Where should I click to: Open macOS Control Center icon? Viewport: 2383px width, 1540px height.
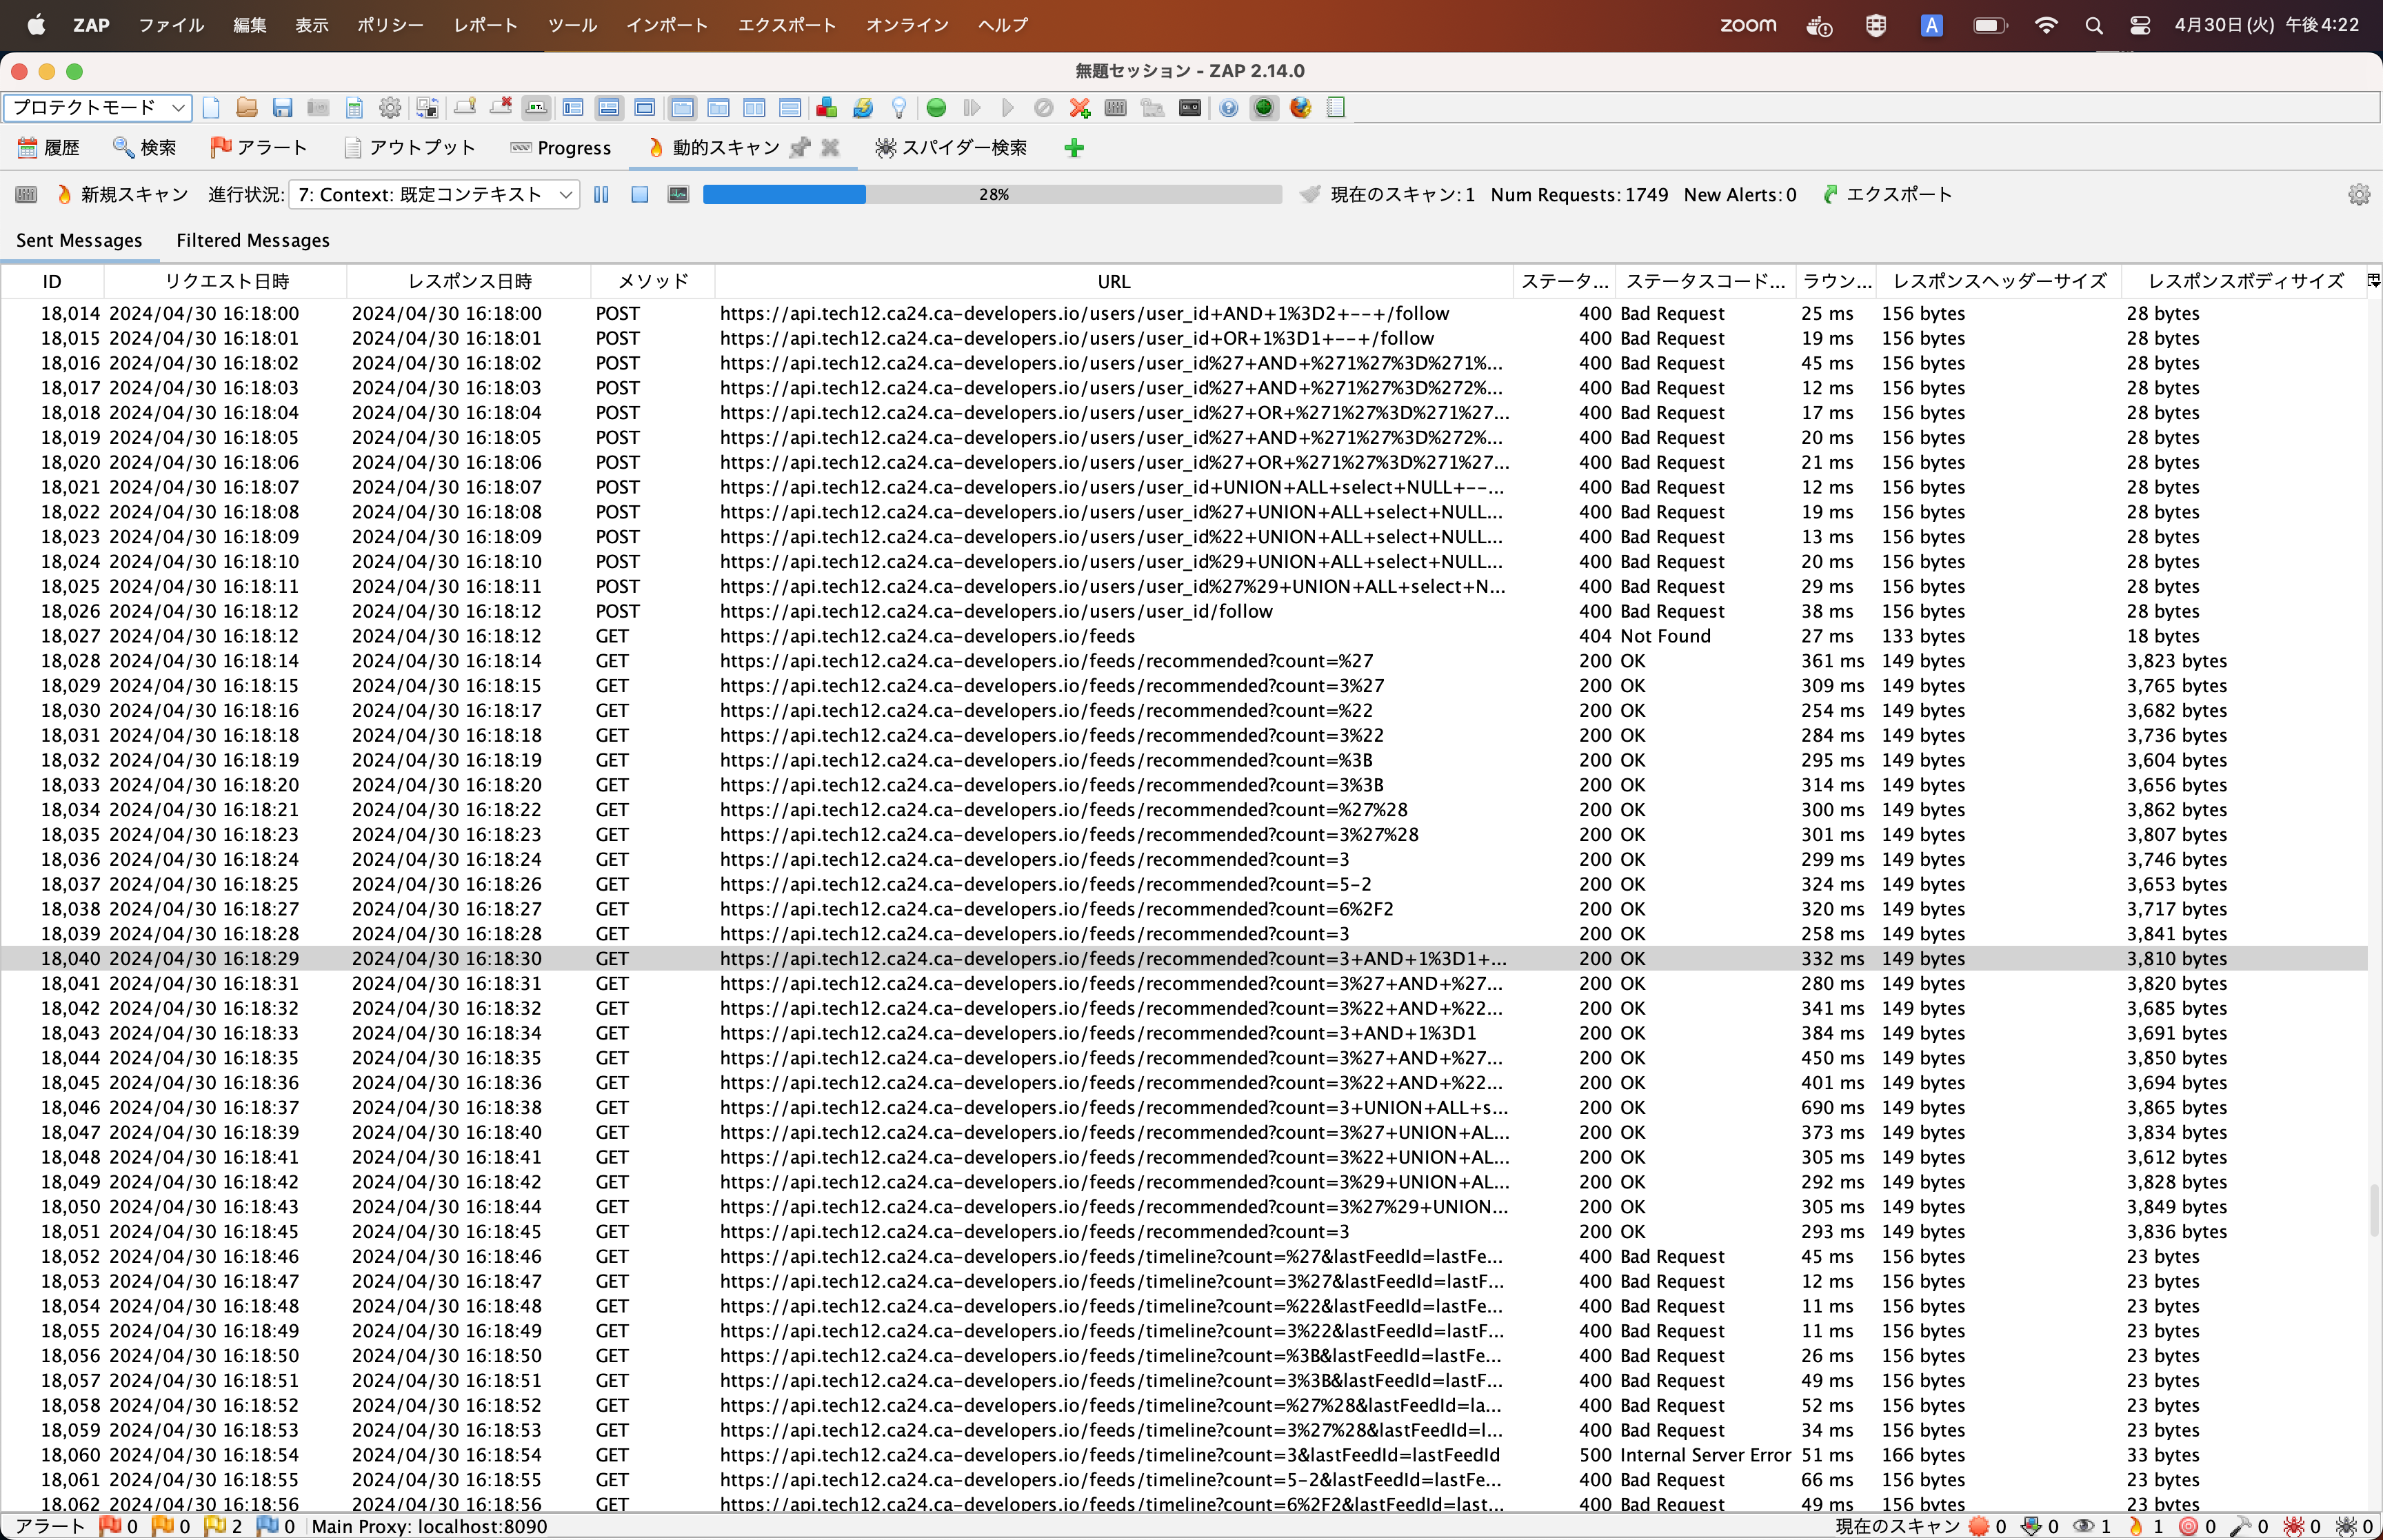pos(2140,25)
